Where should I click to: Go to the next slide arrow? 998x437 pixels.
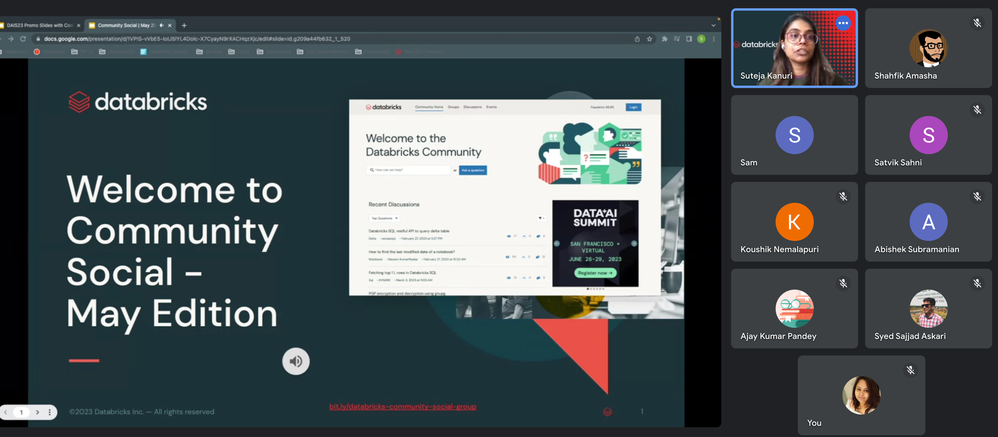point(37,412)
